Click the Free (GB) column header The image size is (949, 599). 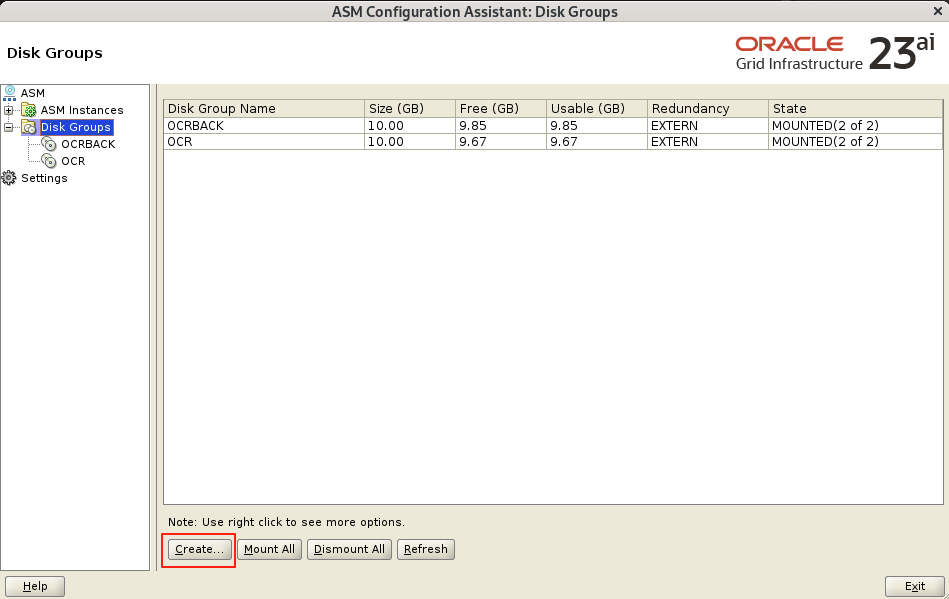click(501, 108)
